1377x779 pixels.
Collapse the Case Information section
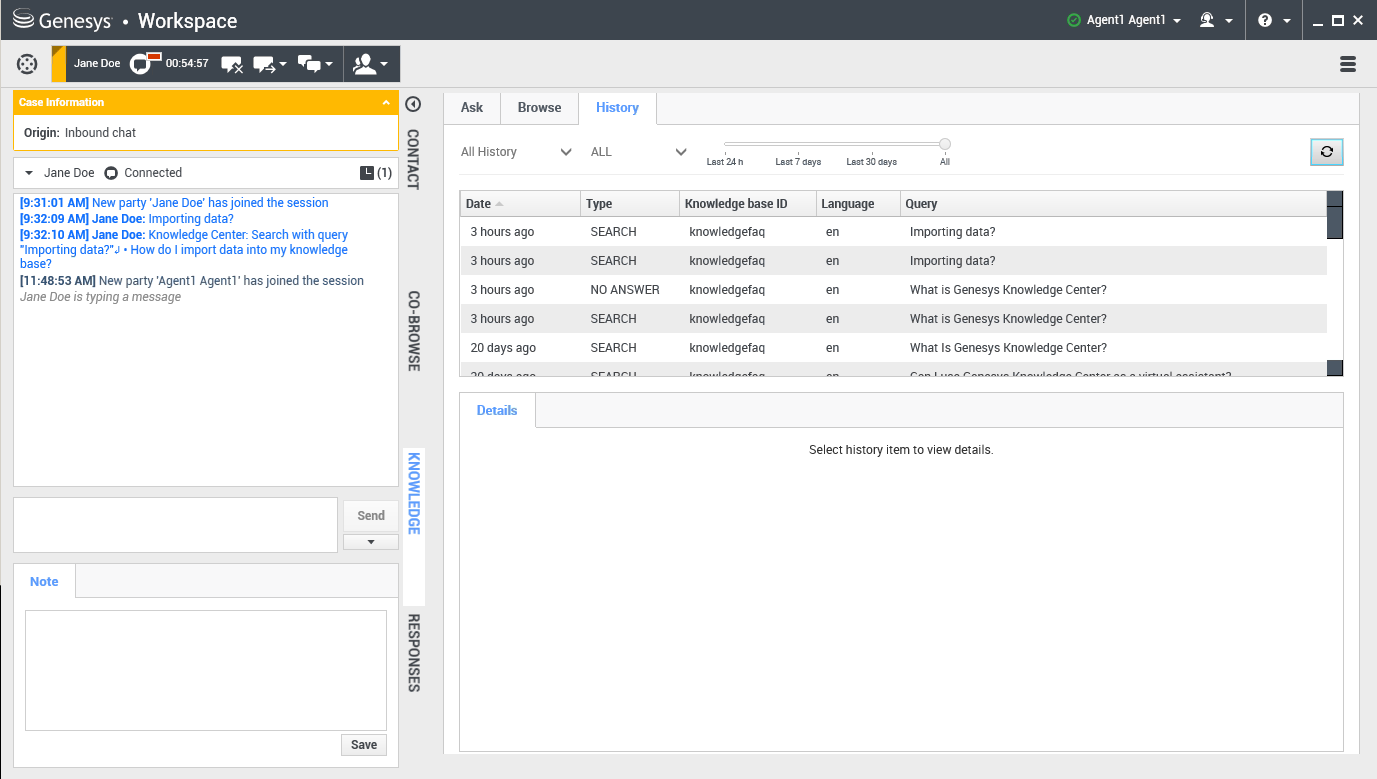(x=386, y=102)
